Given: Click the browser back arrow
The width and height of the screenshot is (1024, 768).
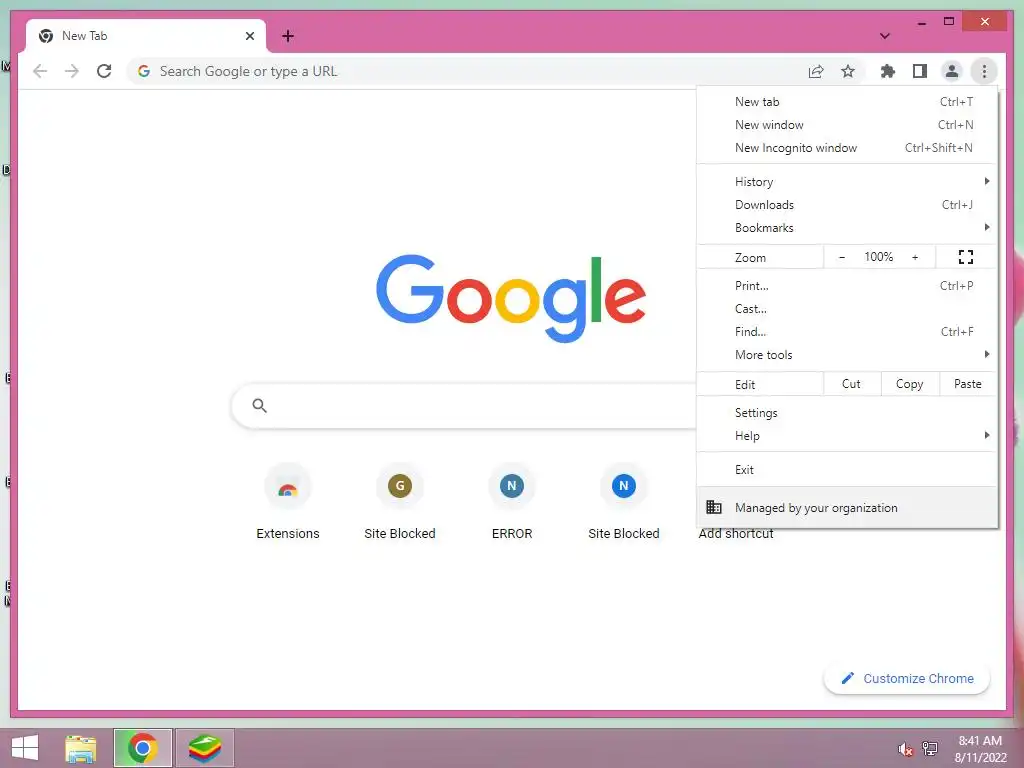Looking at the screenshot, I should click(x=40, y=71).
